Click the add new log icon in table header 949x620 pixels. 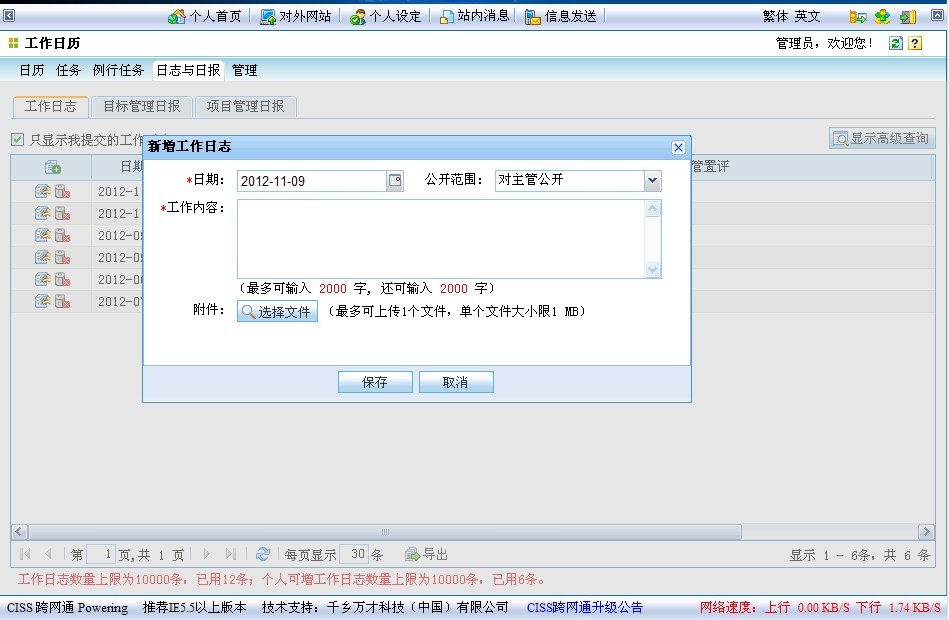(x=52, y=167)
